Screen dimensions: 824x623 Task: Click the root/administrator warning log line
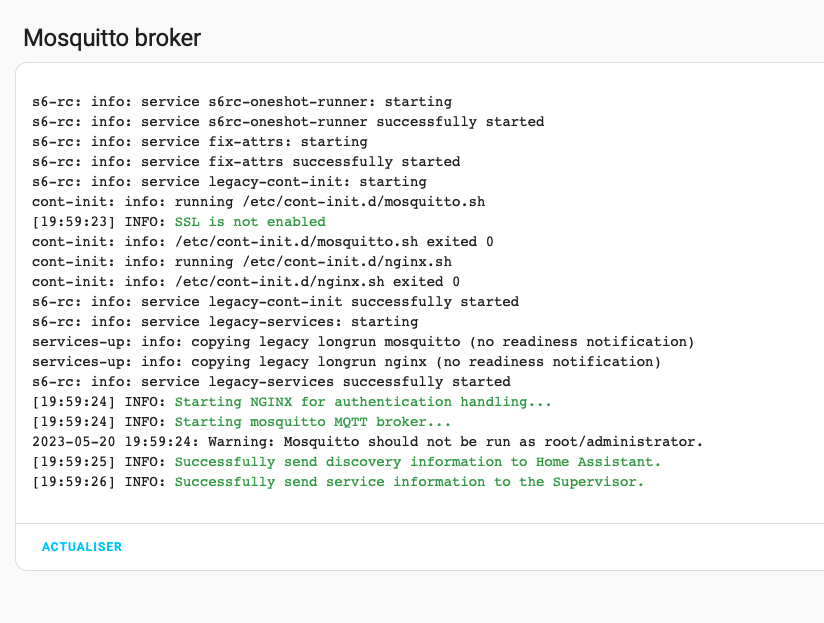(367, 442)
